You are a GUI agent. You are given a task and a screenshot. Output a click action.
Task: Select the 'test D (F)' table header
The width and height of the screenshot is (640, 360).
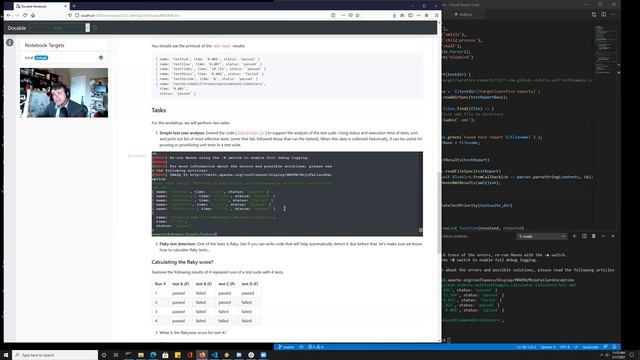(250, 284)
